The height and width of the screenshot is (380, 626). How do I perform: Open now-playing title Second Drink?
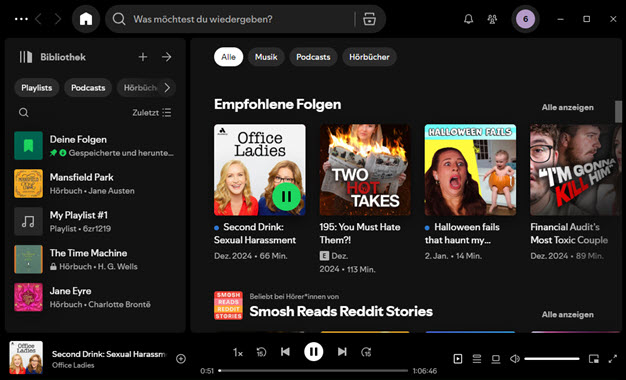pos(109,354)
